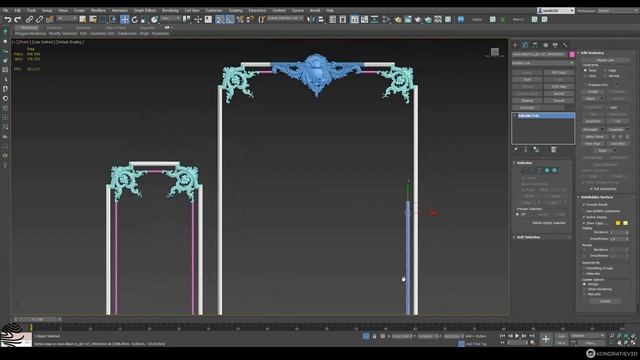Open the Modifier List dropdown

click(x=543, y=63)
